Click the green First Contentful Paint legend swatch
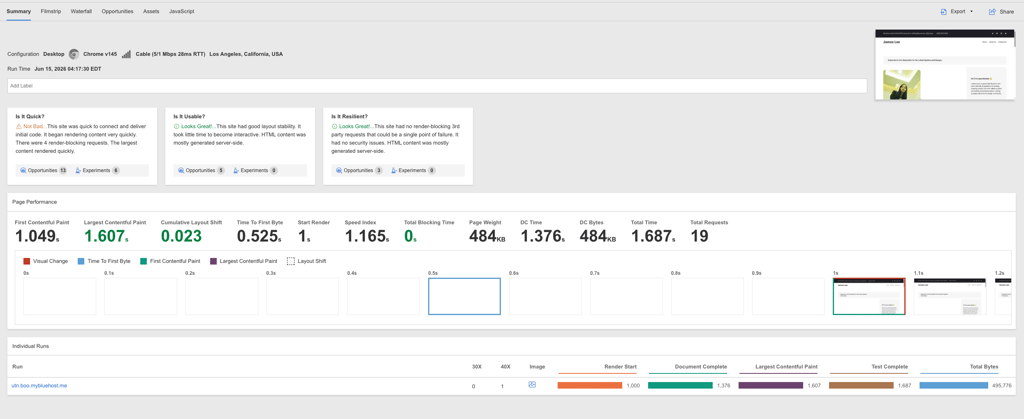 point(143,261)
